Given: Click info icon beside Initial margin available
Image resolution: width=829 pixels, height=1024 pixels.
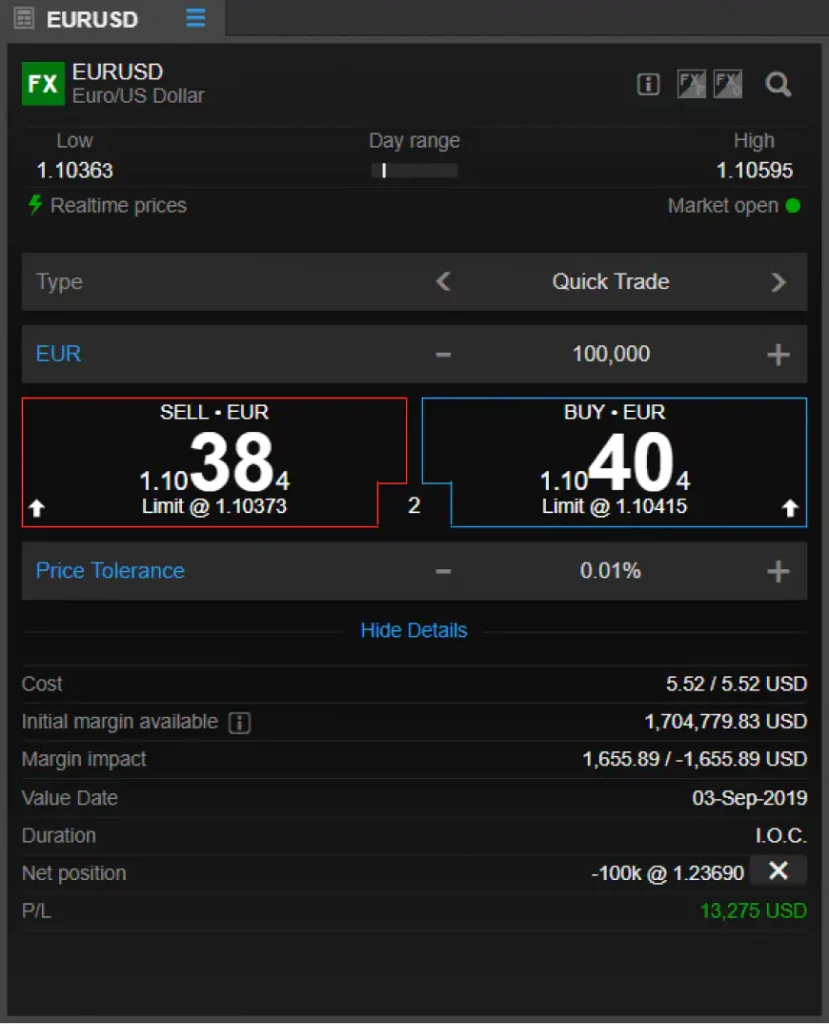Looking at the screenshot, I should (x=239, y=722).
